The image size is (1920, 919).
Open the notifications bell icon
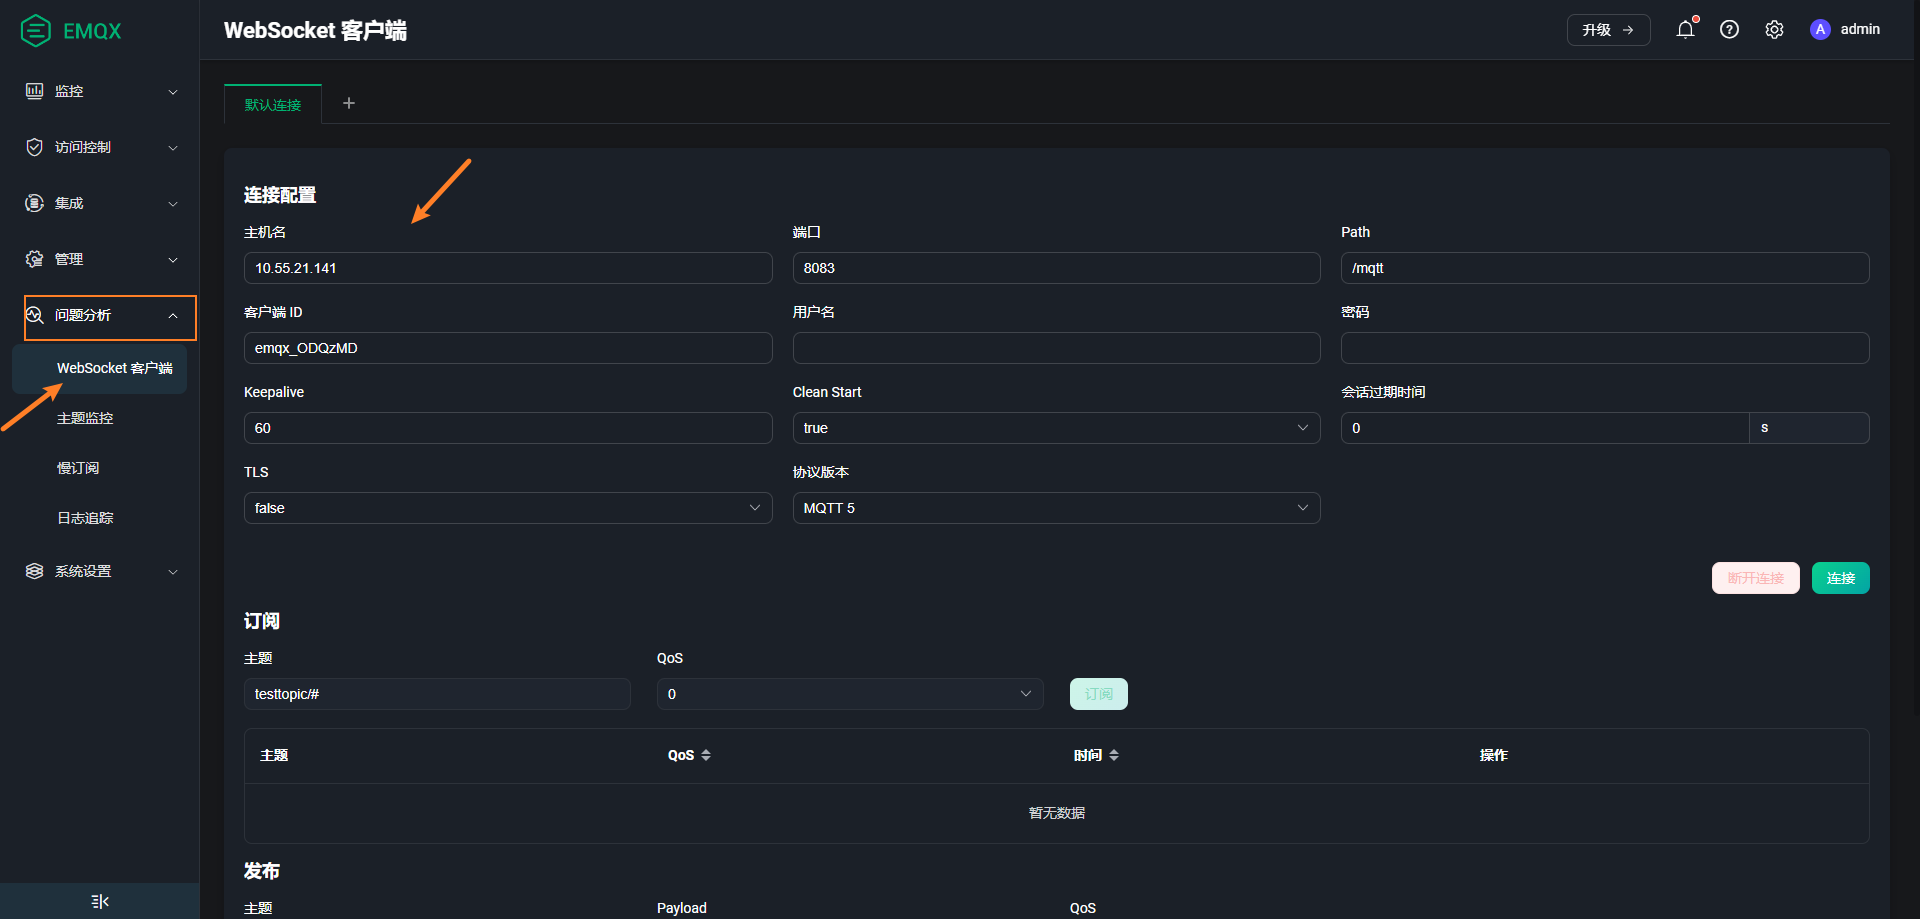click(1685, 29)
